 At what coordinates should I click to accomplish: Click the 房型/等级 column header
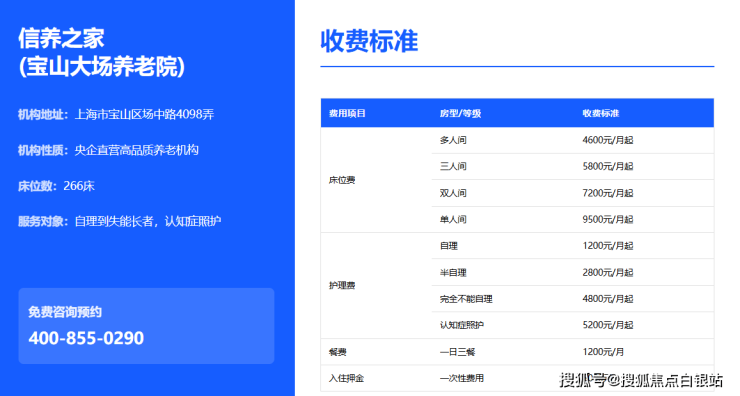click(x=460, y=113)
